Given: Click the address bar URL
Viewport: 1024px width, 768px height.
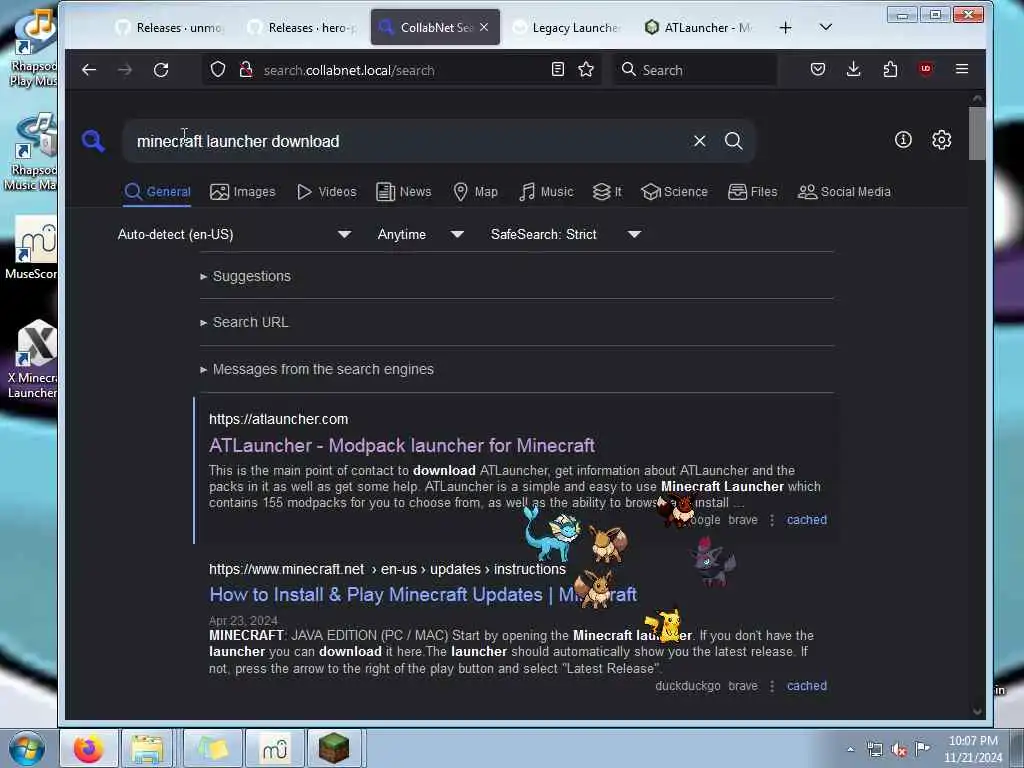Looking at the screenshot, I should 349,71.
